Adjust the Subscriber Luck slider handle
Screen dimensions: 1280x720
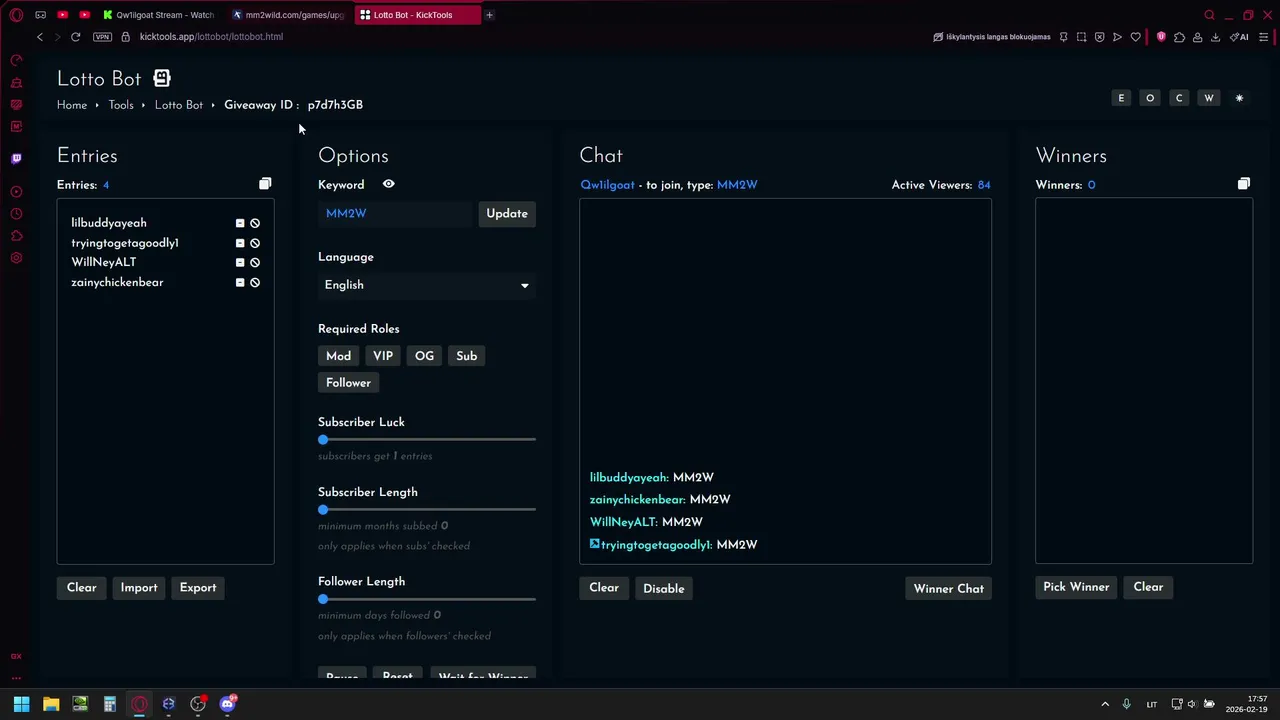click(323, 440)
